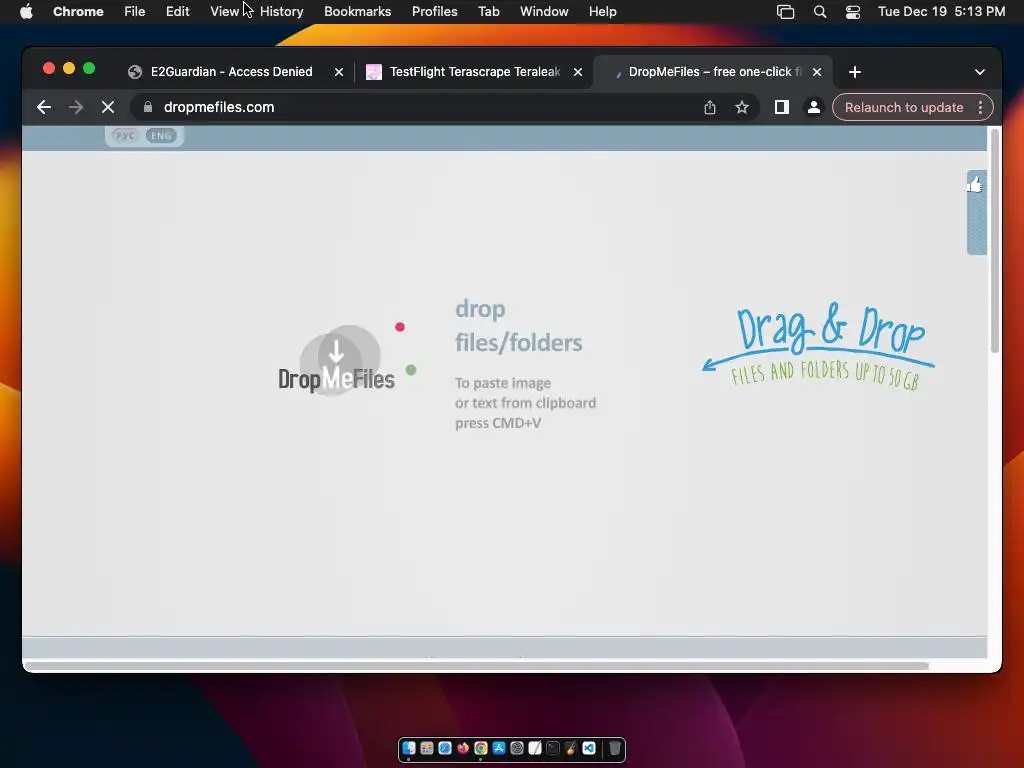Open the History menu
Image resolution: width=1024 pixels, height=768 pixels.
click(281, 11)
